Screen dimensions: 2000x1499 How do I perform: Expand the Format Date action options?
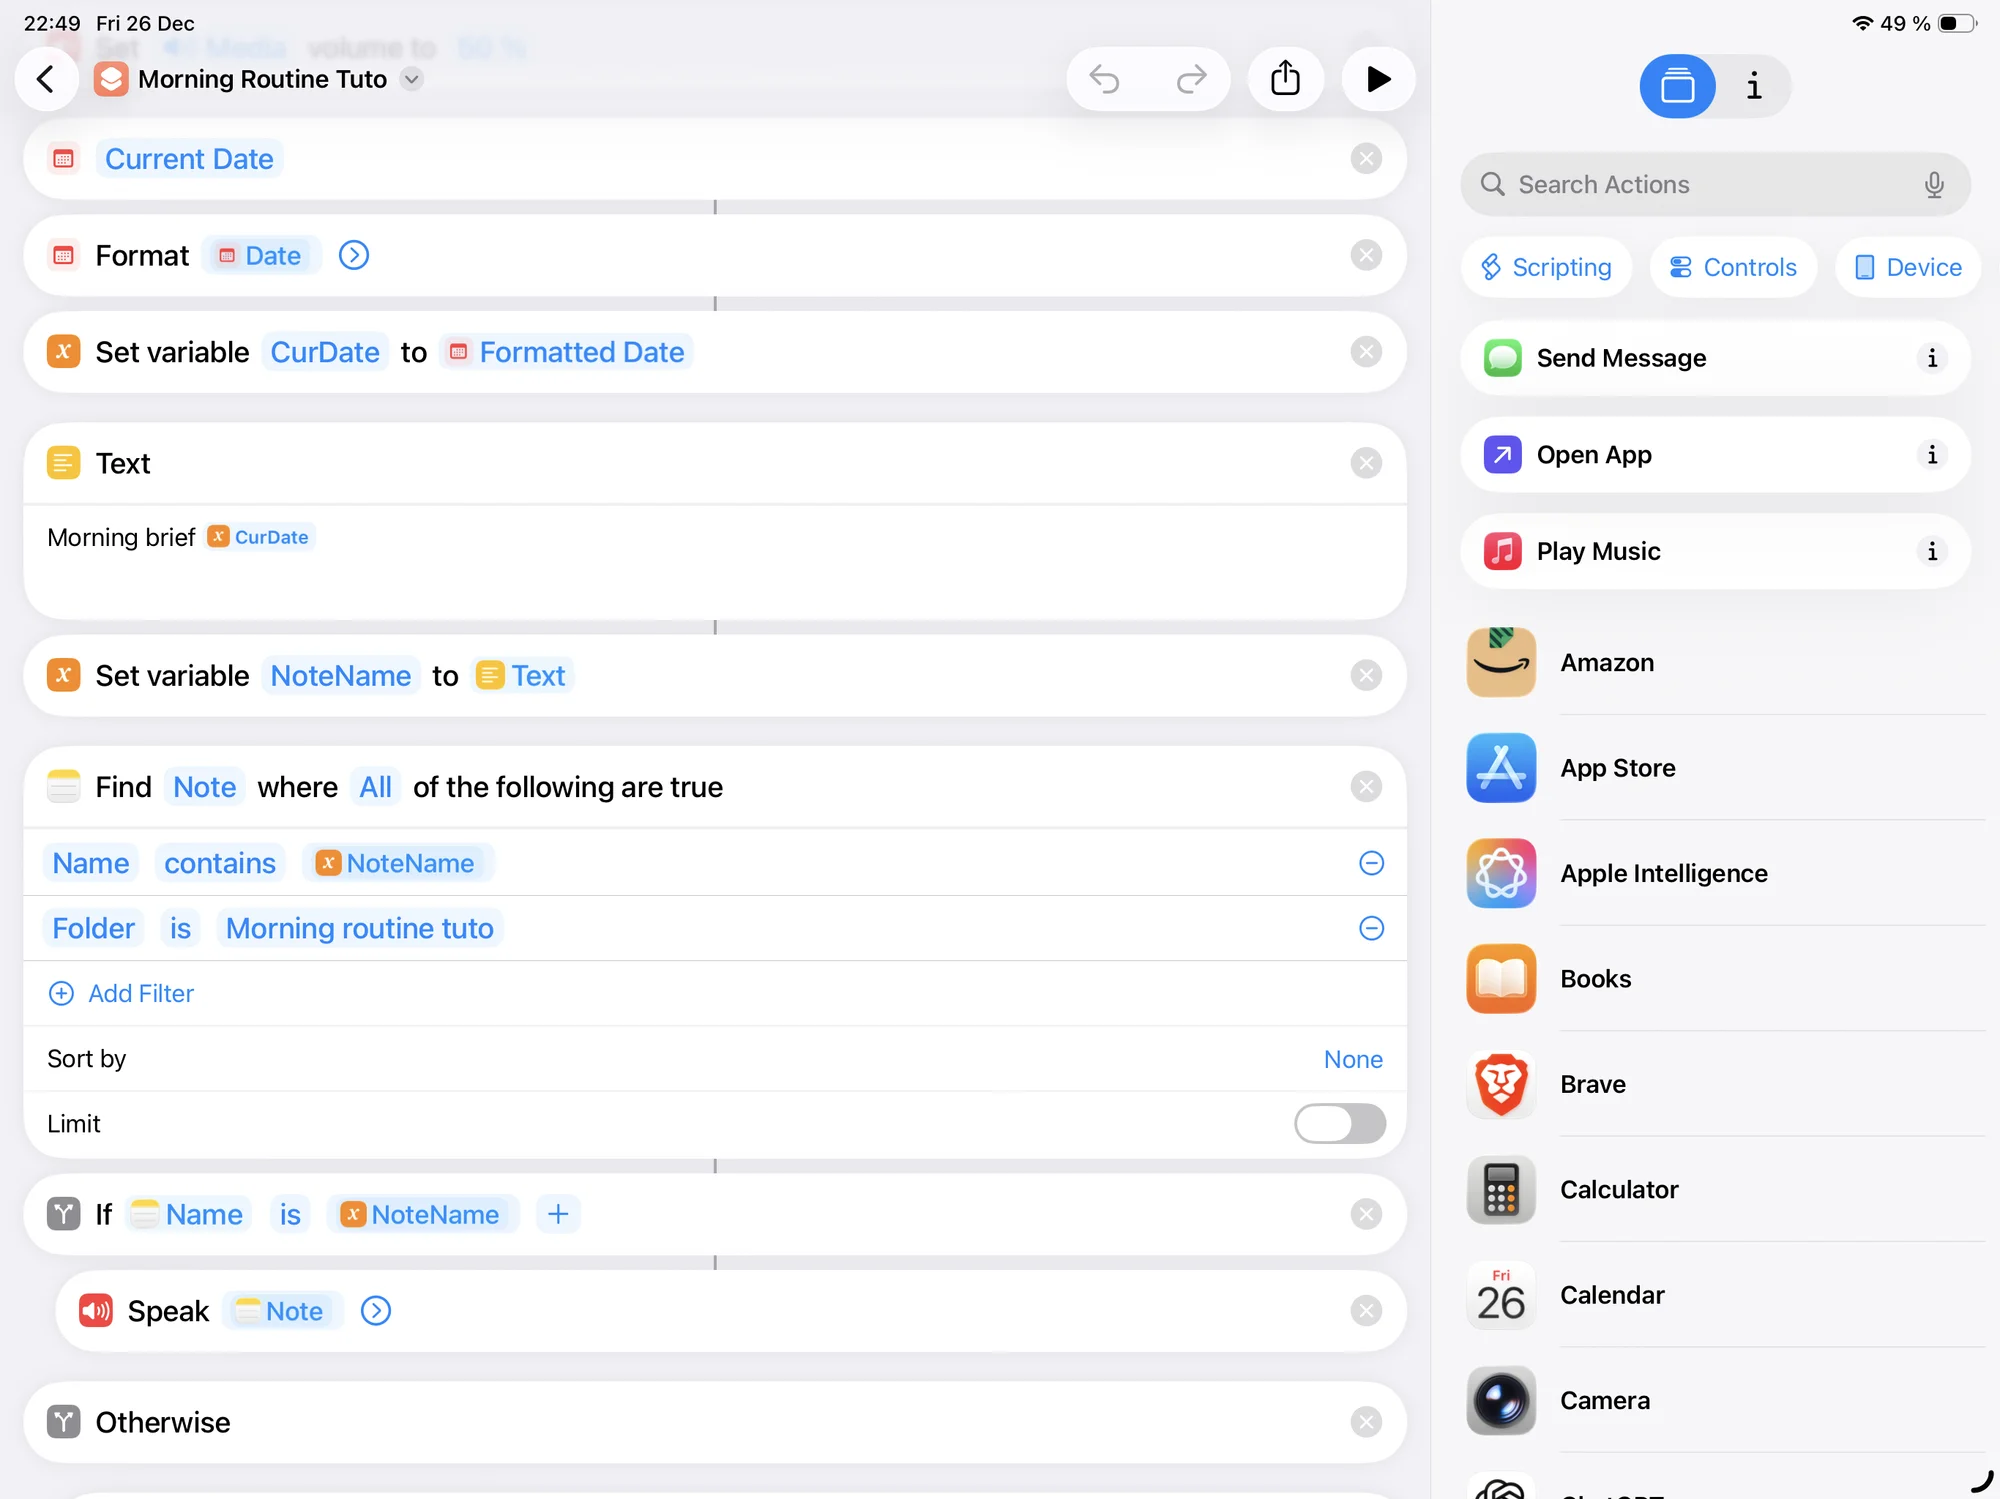point(354,256)
